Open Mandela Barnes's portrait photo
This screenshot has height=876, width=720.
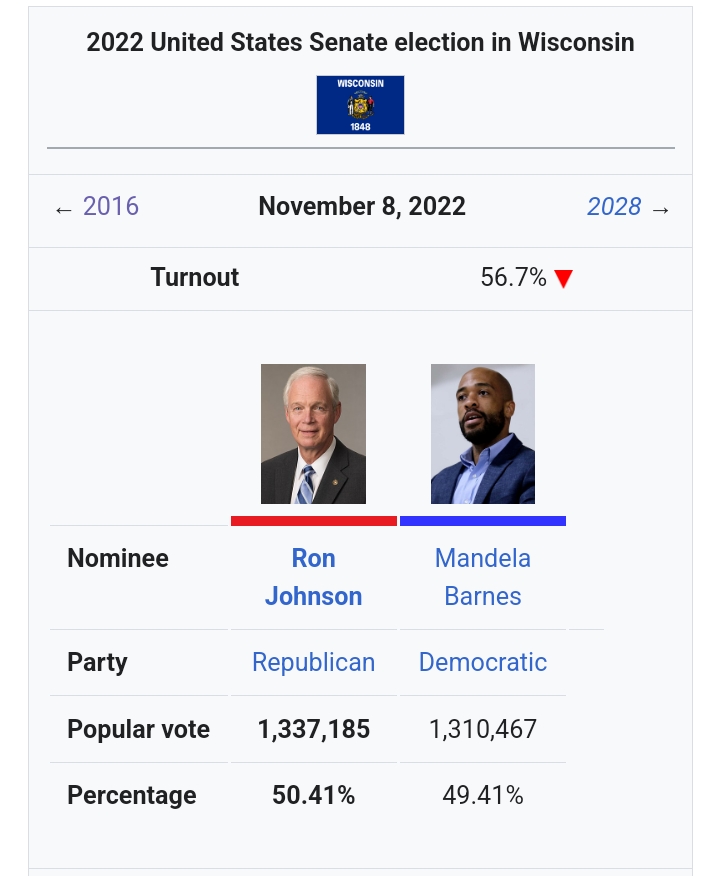point(482,434)
